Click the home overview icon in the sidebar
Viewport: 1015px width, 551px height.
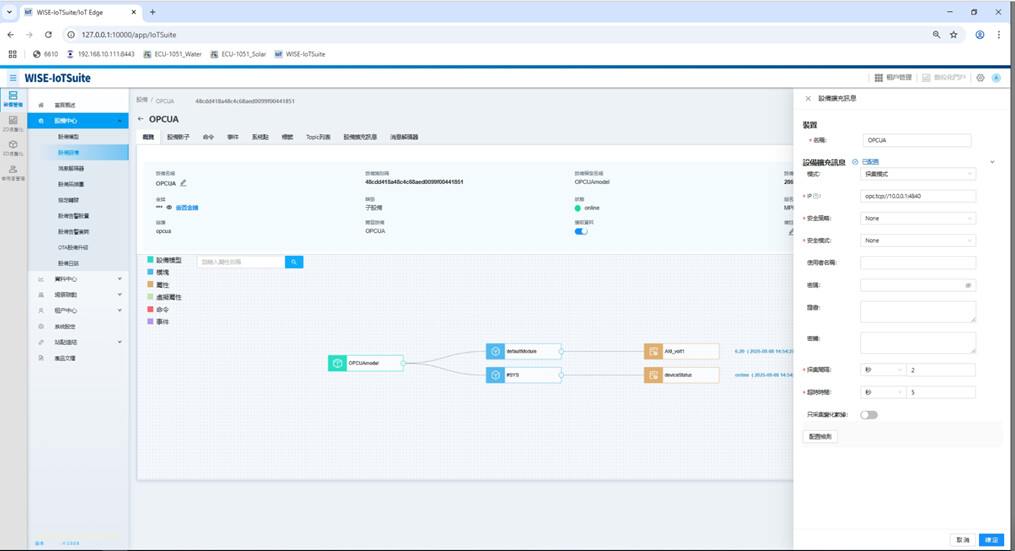pos(41,105)
